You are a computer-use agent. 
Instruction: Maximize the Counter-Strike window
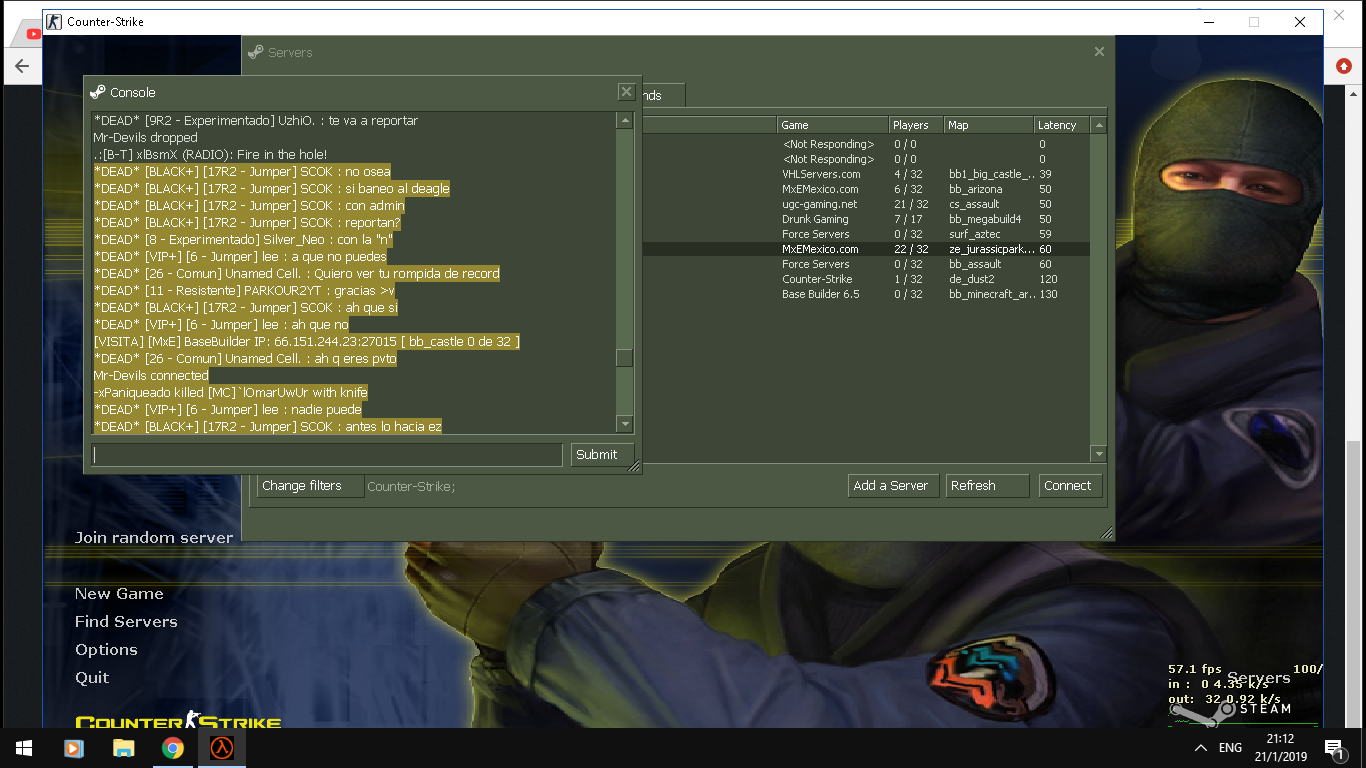tap(1254, 22)
